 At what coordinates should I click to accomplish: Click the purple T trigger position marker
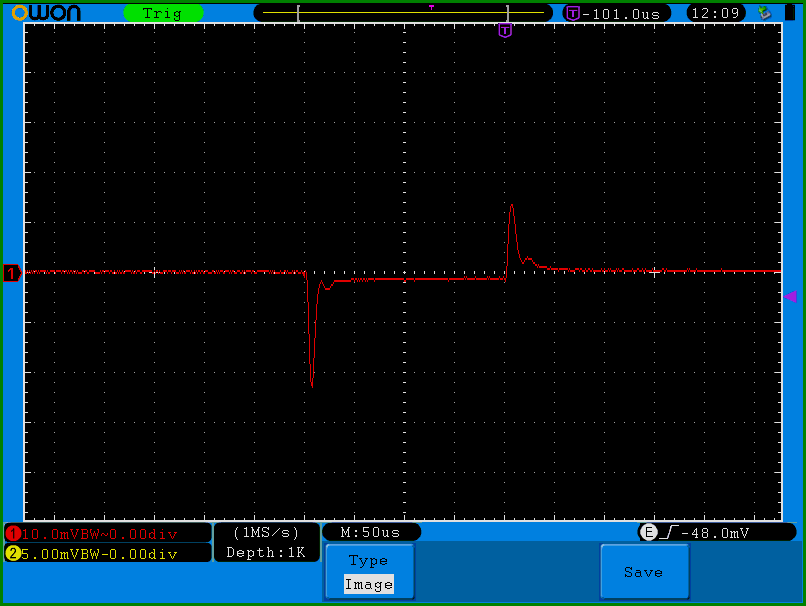505,31
